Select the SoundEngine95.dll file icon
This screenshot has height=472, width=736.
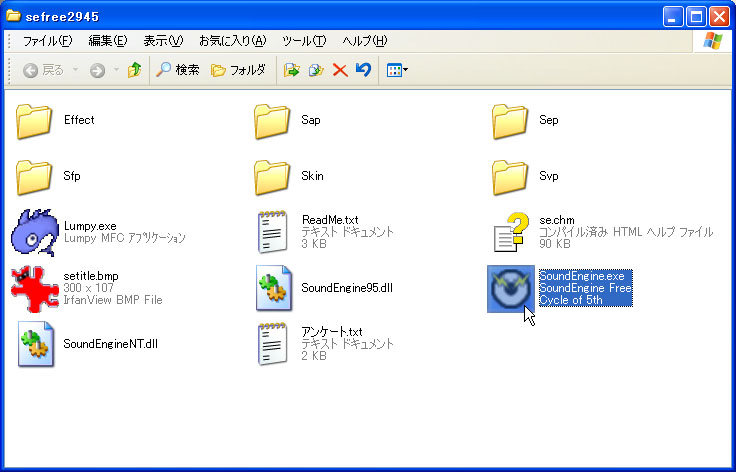274,288
